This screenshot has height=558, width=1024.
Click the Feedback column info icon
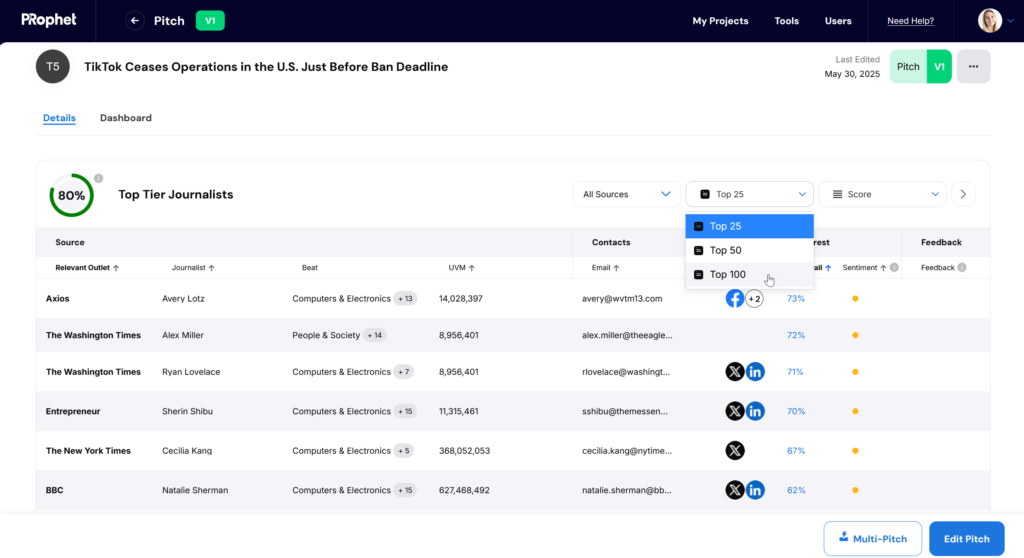962,267
